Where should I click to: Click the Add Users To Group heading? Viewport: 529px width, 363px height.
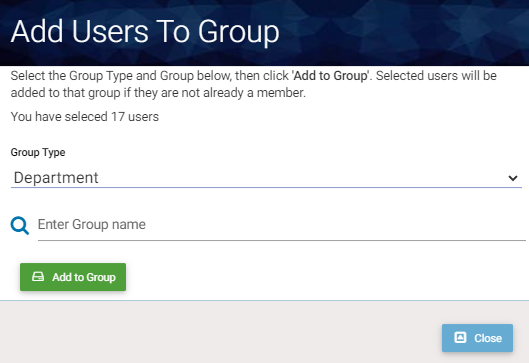tap(145, 32)
